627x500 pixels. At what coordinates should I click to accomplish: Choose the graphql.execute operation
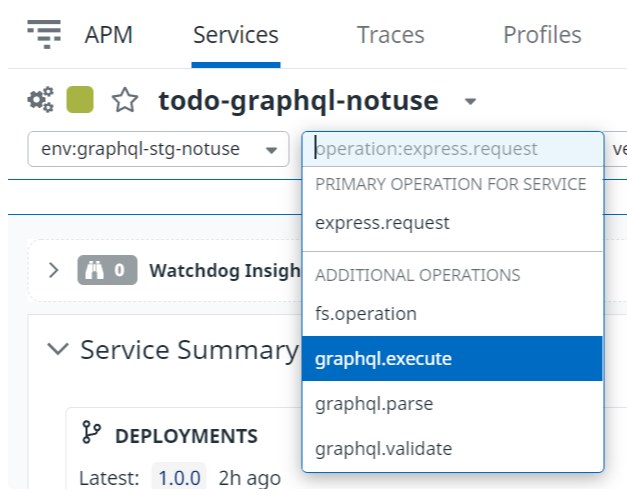click(x=453, y=358)
